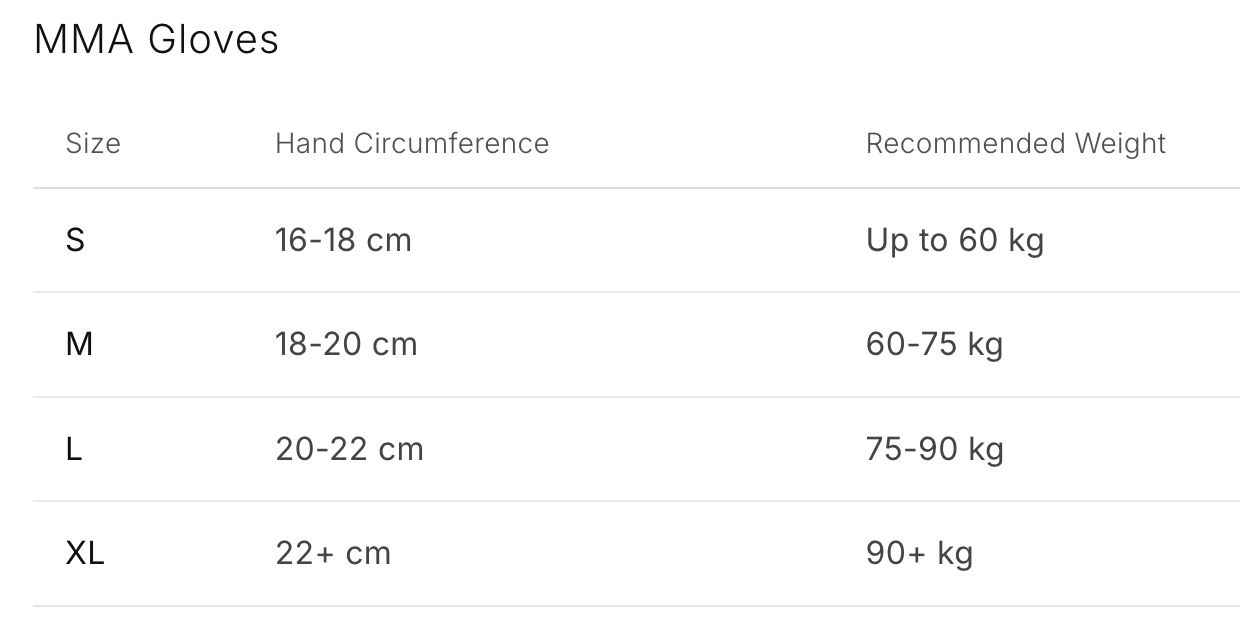Click the word Gloves in the title
1240x641 pixels.
(x=213, y=40)
